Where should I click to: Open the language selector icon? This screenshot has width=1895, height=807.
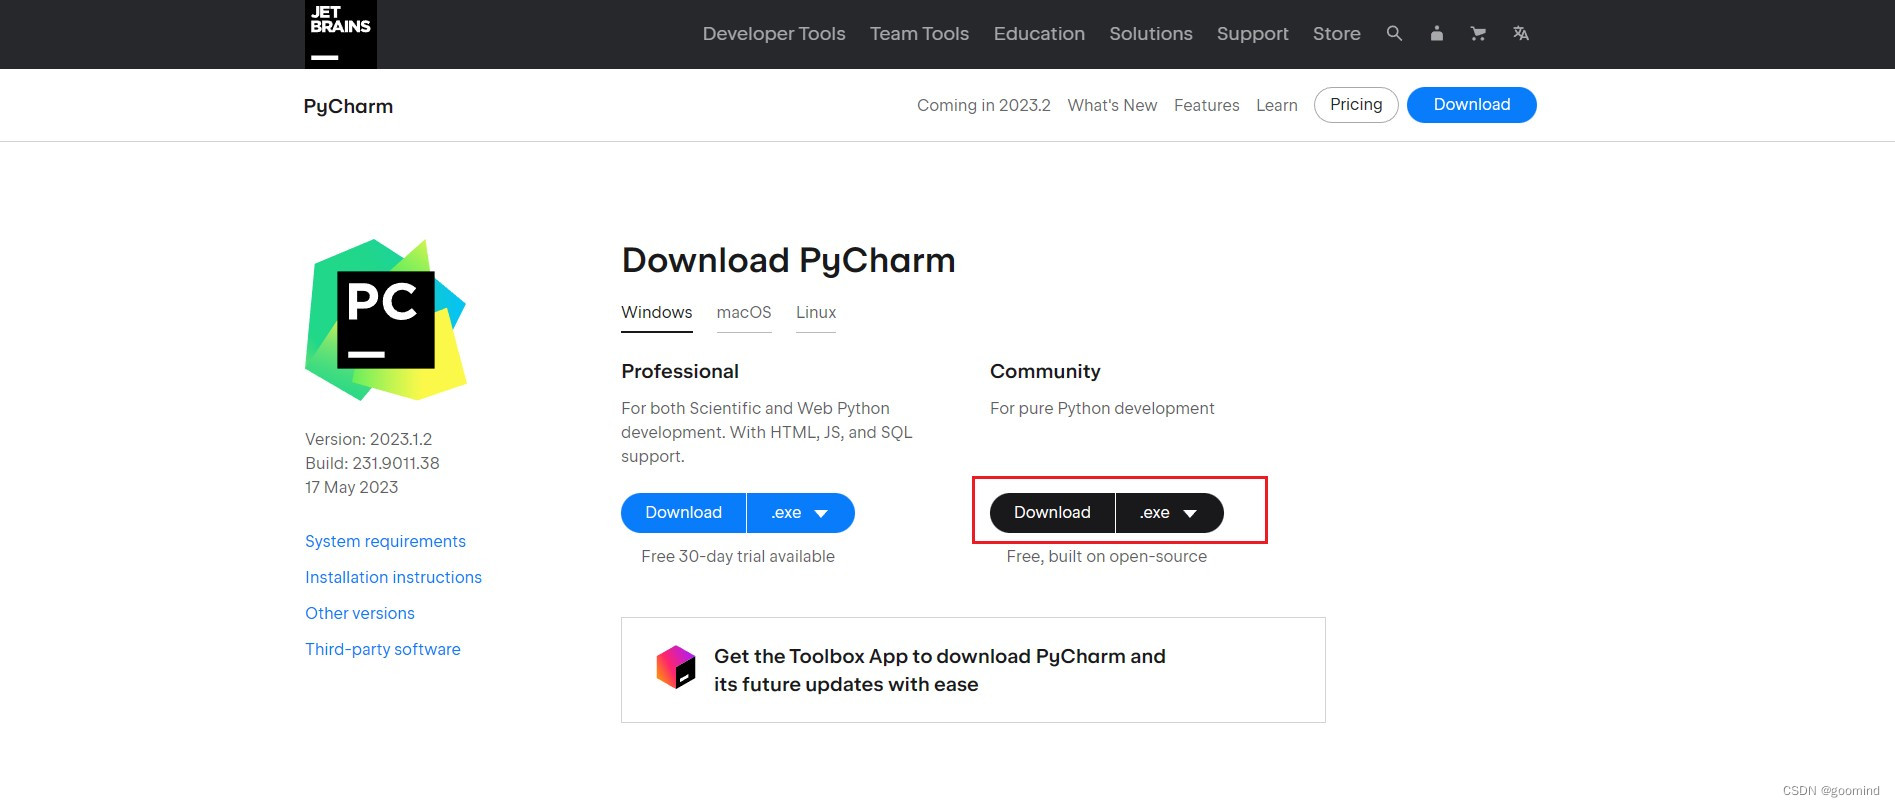(1521, 33)
